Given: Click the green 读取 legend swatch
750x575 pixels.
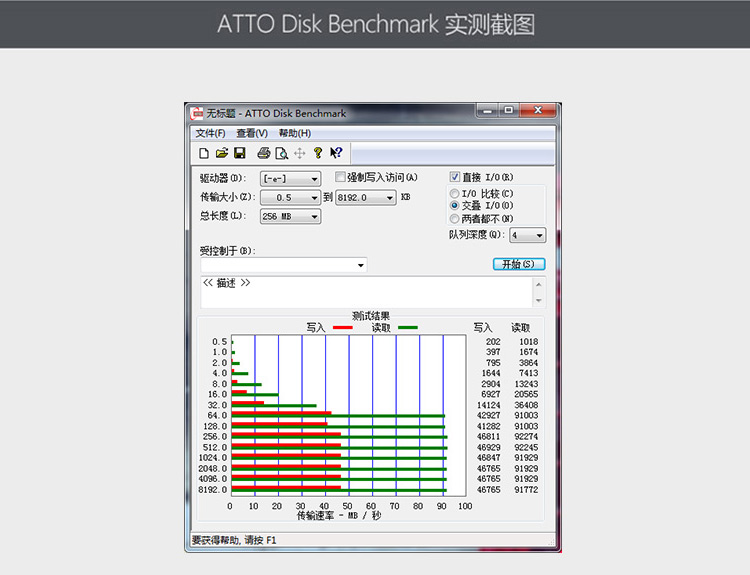Looking at the screenshot, I should click(408, 328).
